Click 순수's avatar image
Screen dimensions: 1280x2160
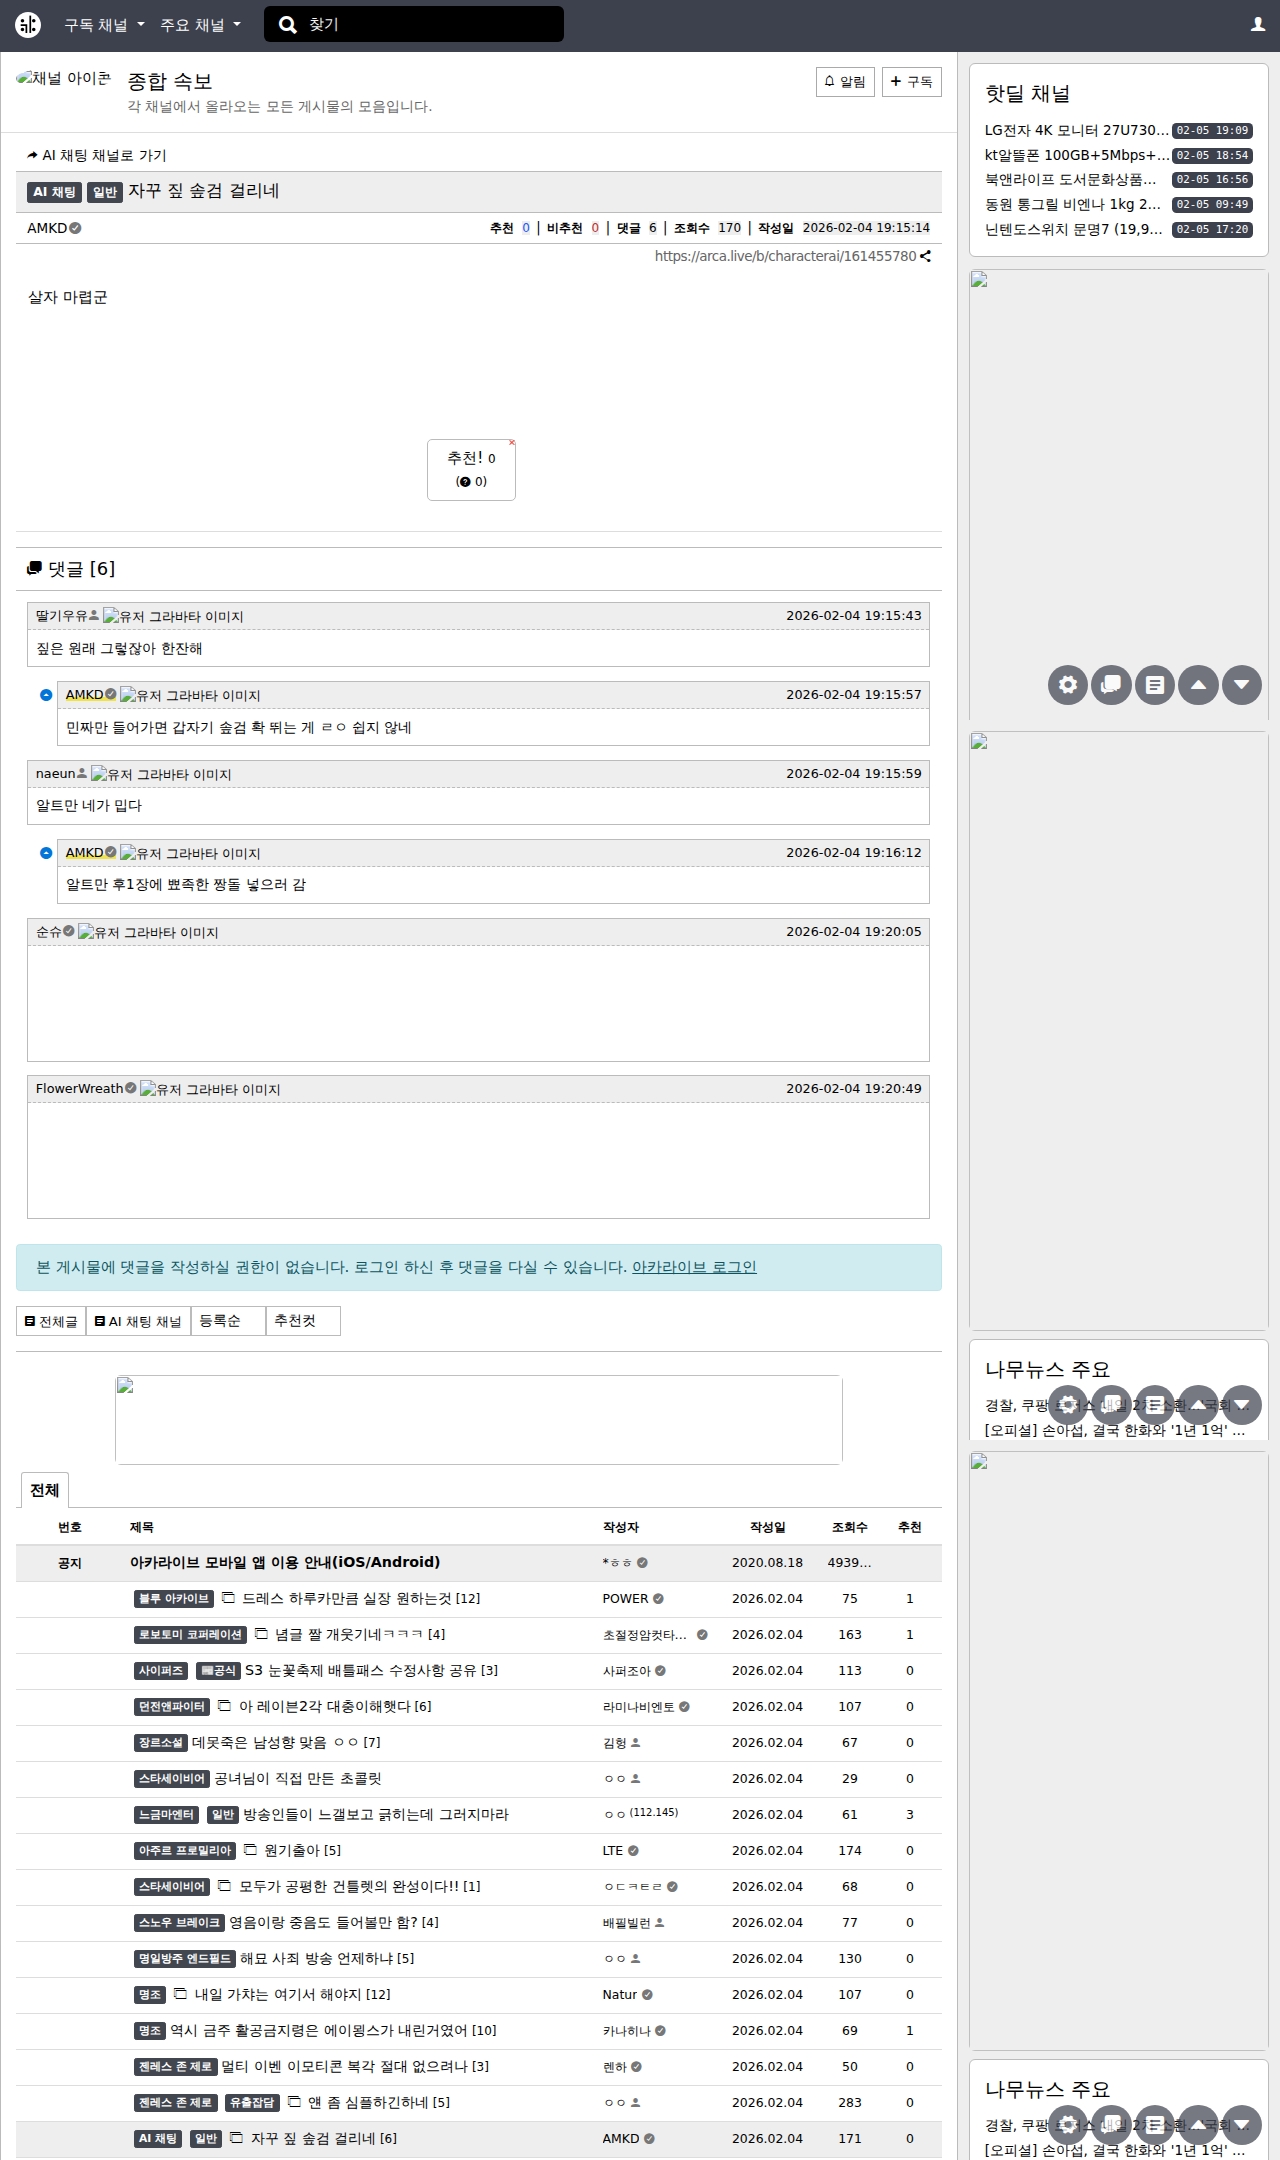click(x=148, y=932)
